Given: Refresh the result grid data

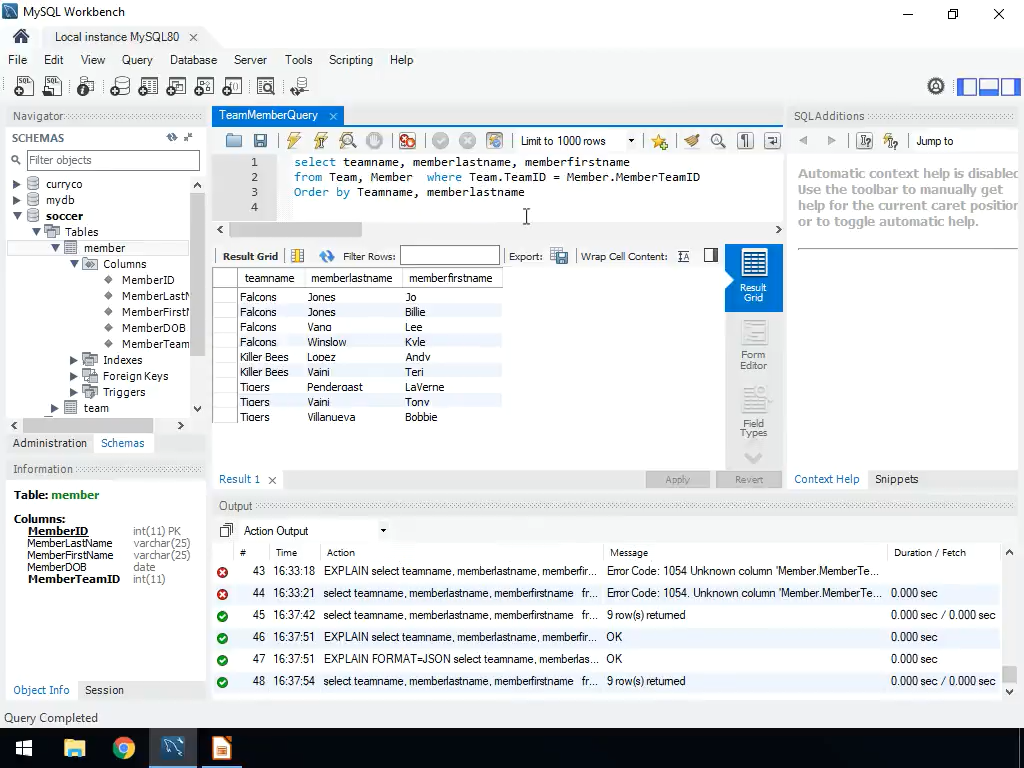Looking at the screenshot, I should [x=326, y=256].
